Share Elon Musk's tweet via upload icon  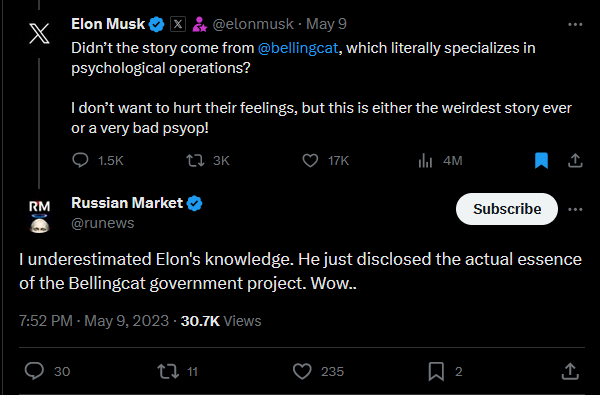click(x=575, y=160)
